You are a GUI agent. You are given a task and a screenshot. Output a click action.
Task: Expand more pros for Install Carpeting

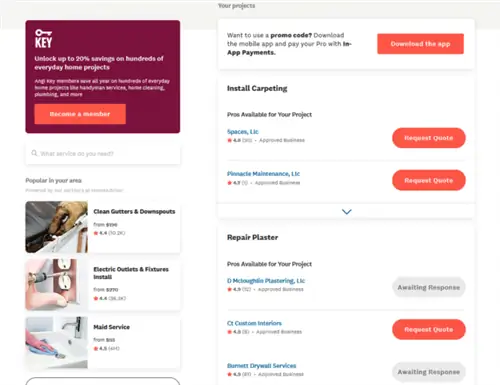coord(347,212)
